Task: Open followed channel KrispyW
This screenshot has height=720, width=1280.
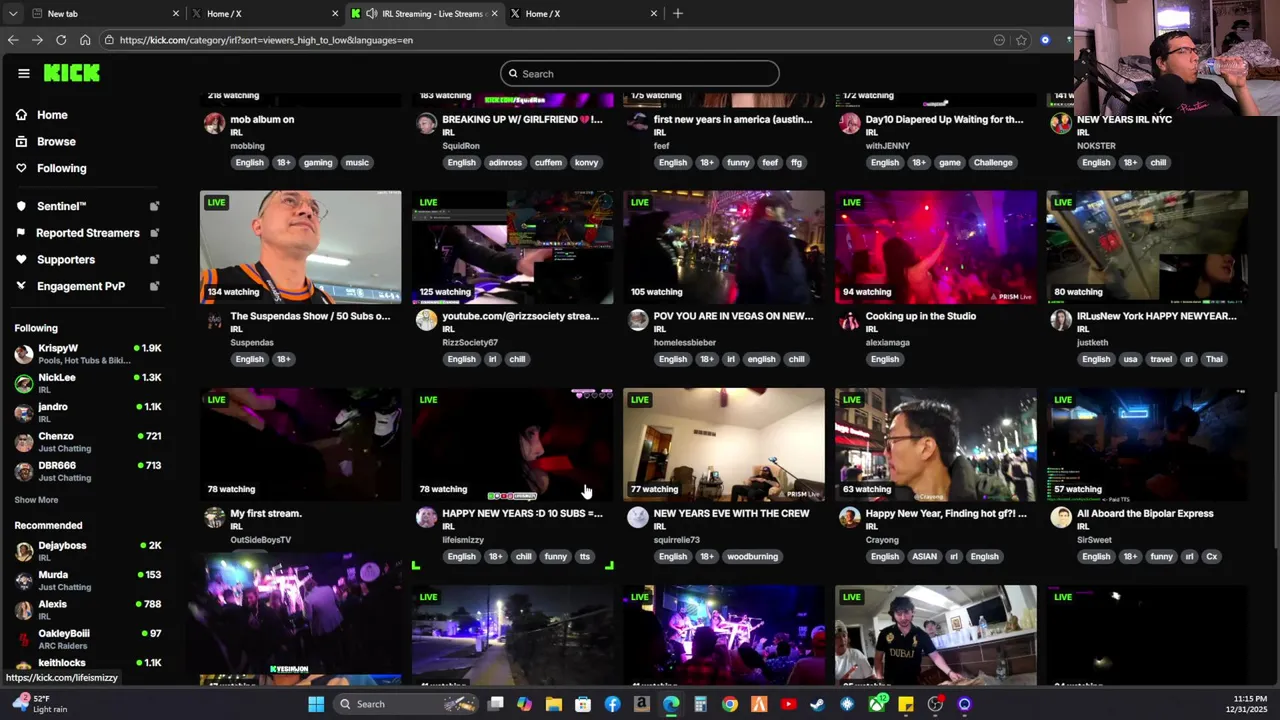Action: (x=88, y=354)
